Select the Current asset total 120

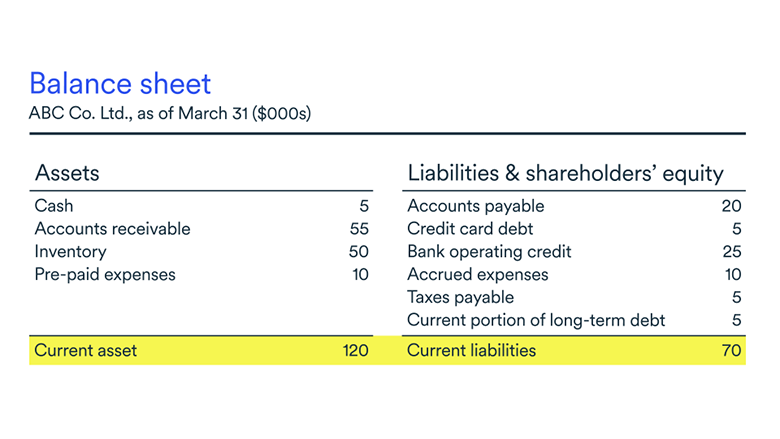point(355,350)
